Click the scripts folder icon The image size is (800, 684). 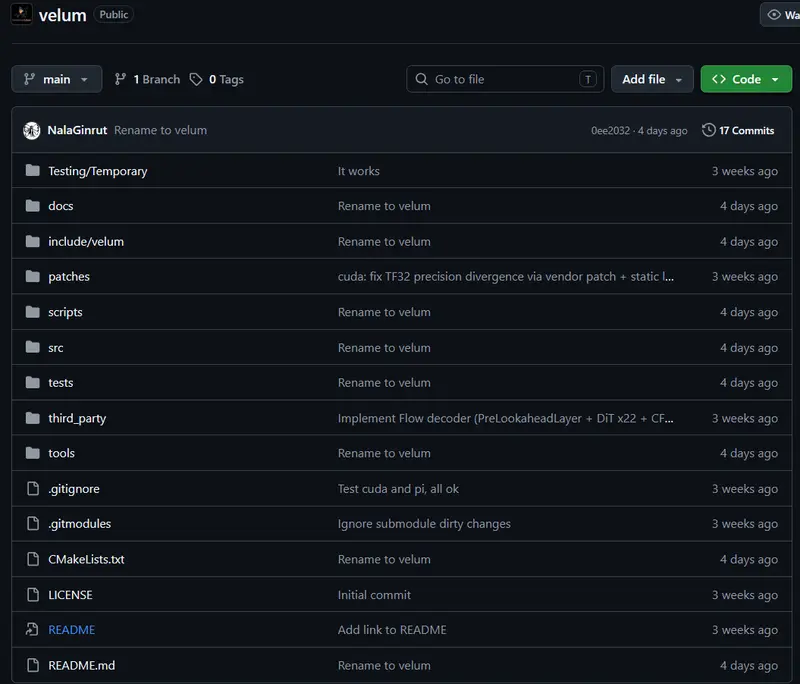(33, 312)
